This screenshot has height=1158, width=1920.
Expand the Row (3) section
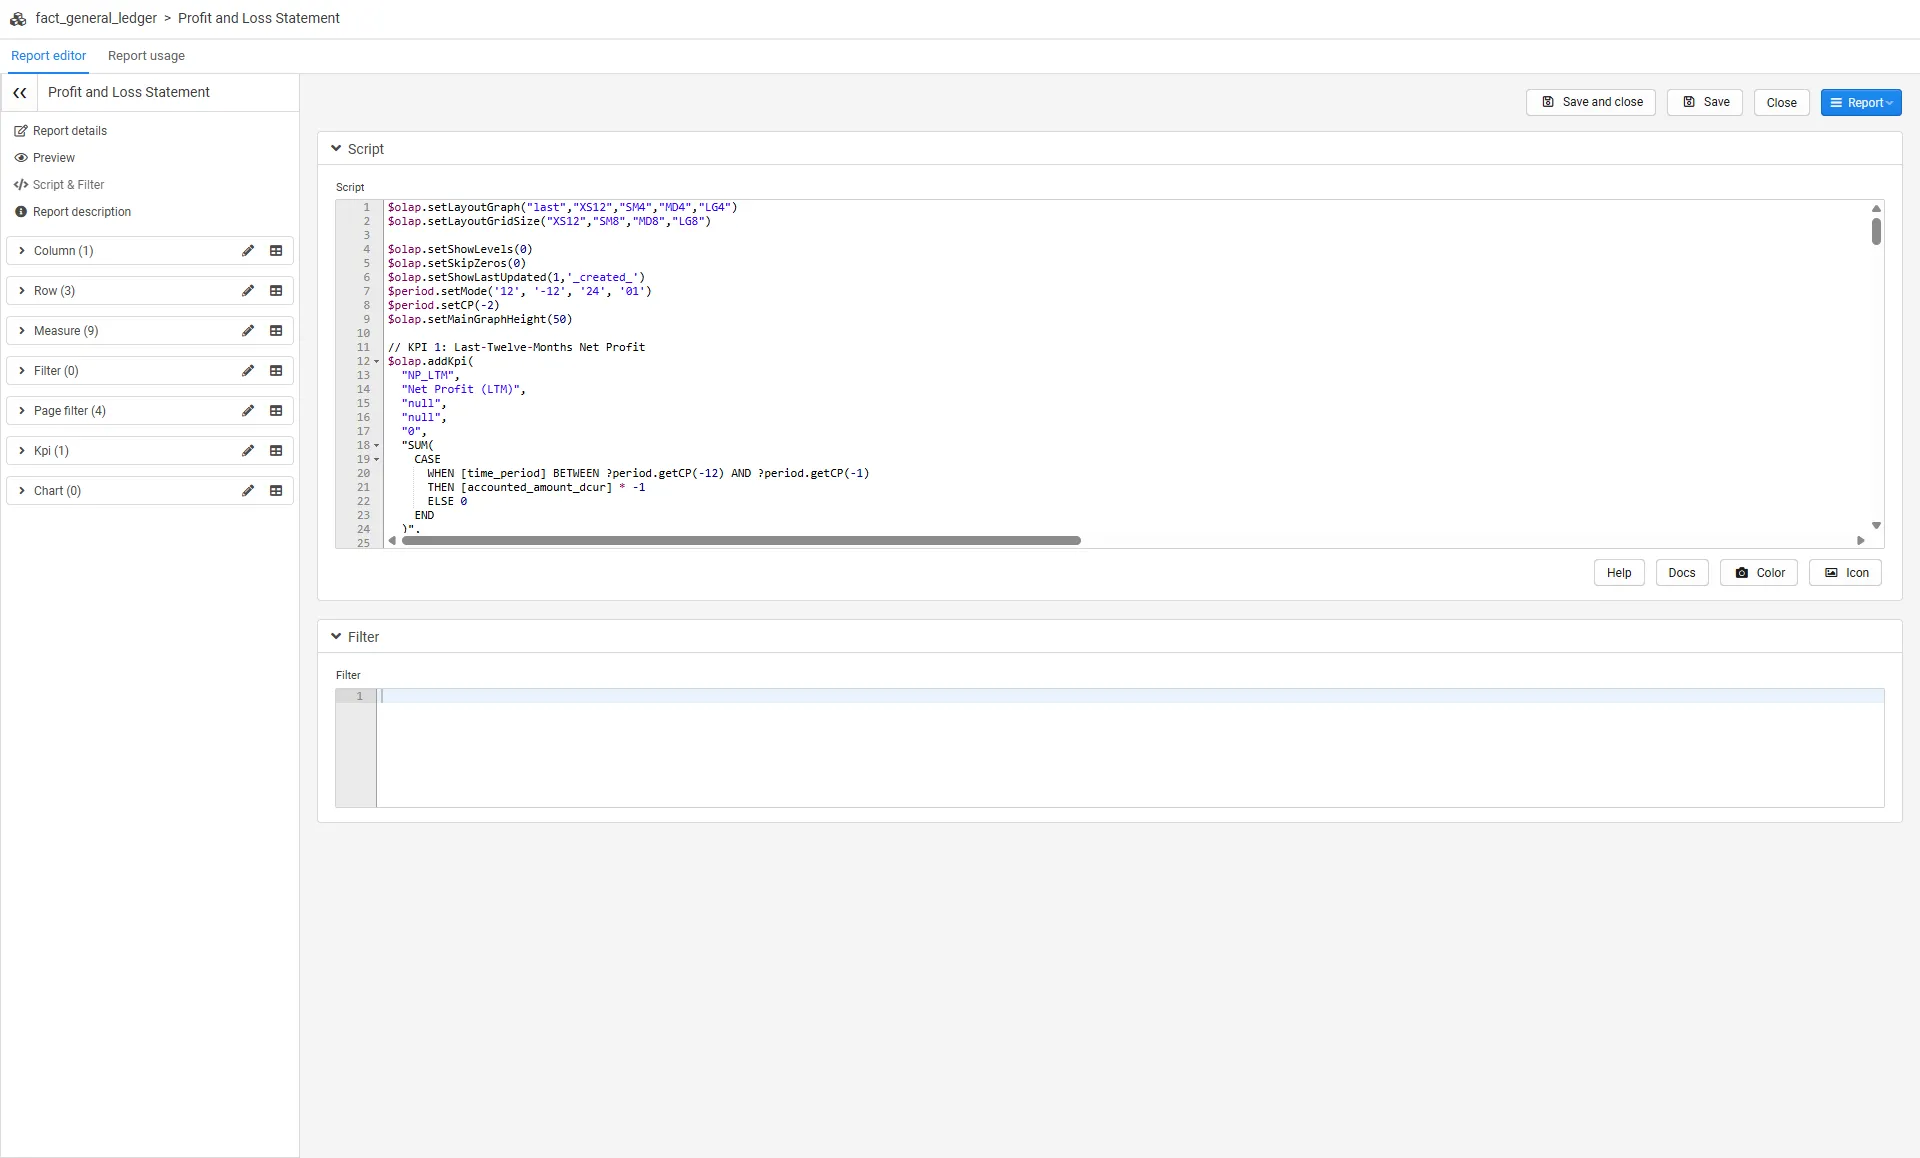point(22,291)
